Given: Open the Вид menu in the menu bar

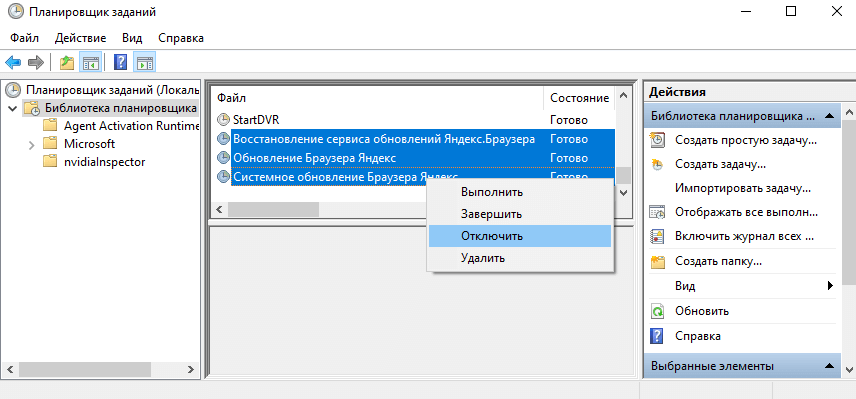Looking at the screenshot, I should [x=132, y=38].
